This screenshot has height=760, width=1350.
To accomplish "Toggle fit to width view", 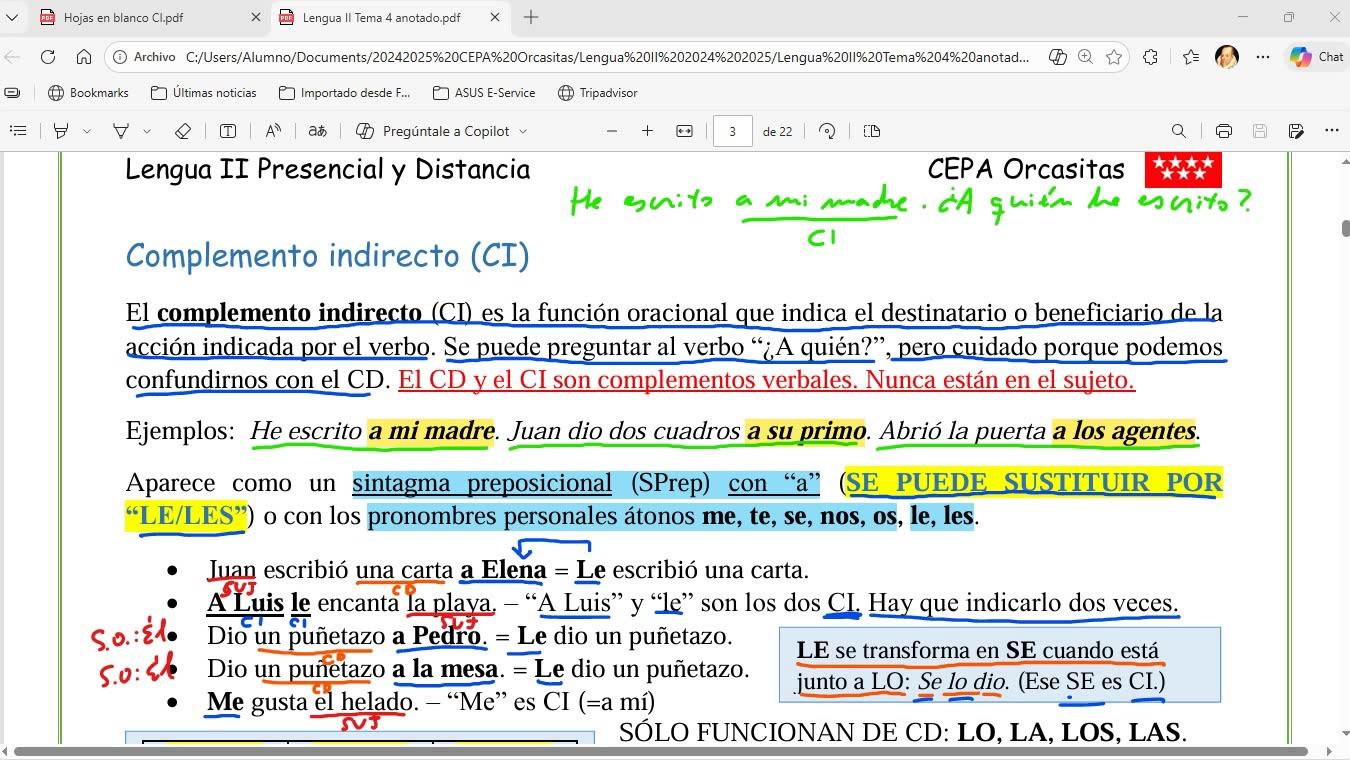I will tap(684, 131).
